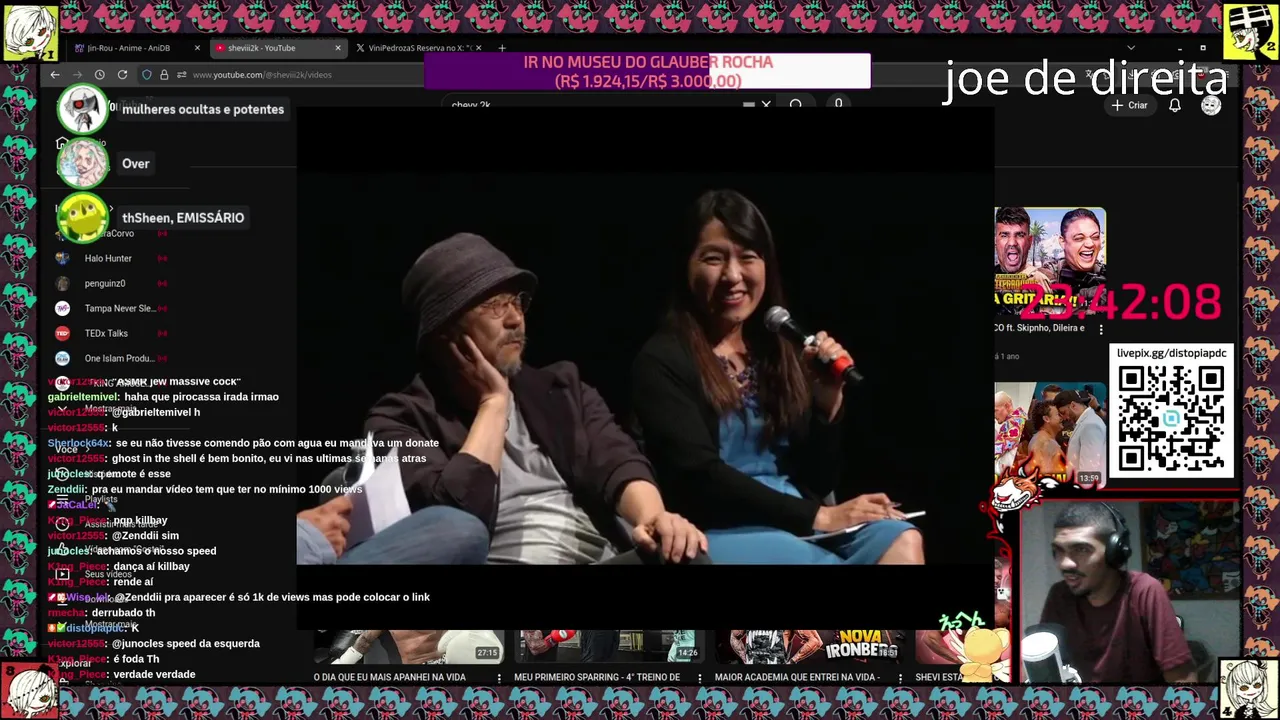Go back using the browser back arrow
This screenshot has width=1280, height=720.
pos(55,75)
